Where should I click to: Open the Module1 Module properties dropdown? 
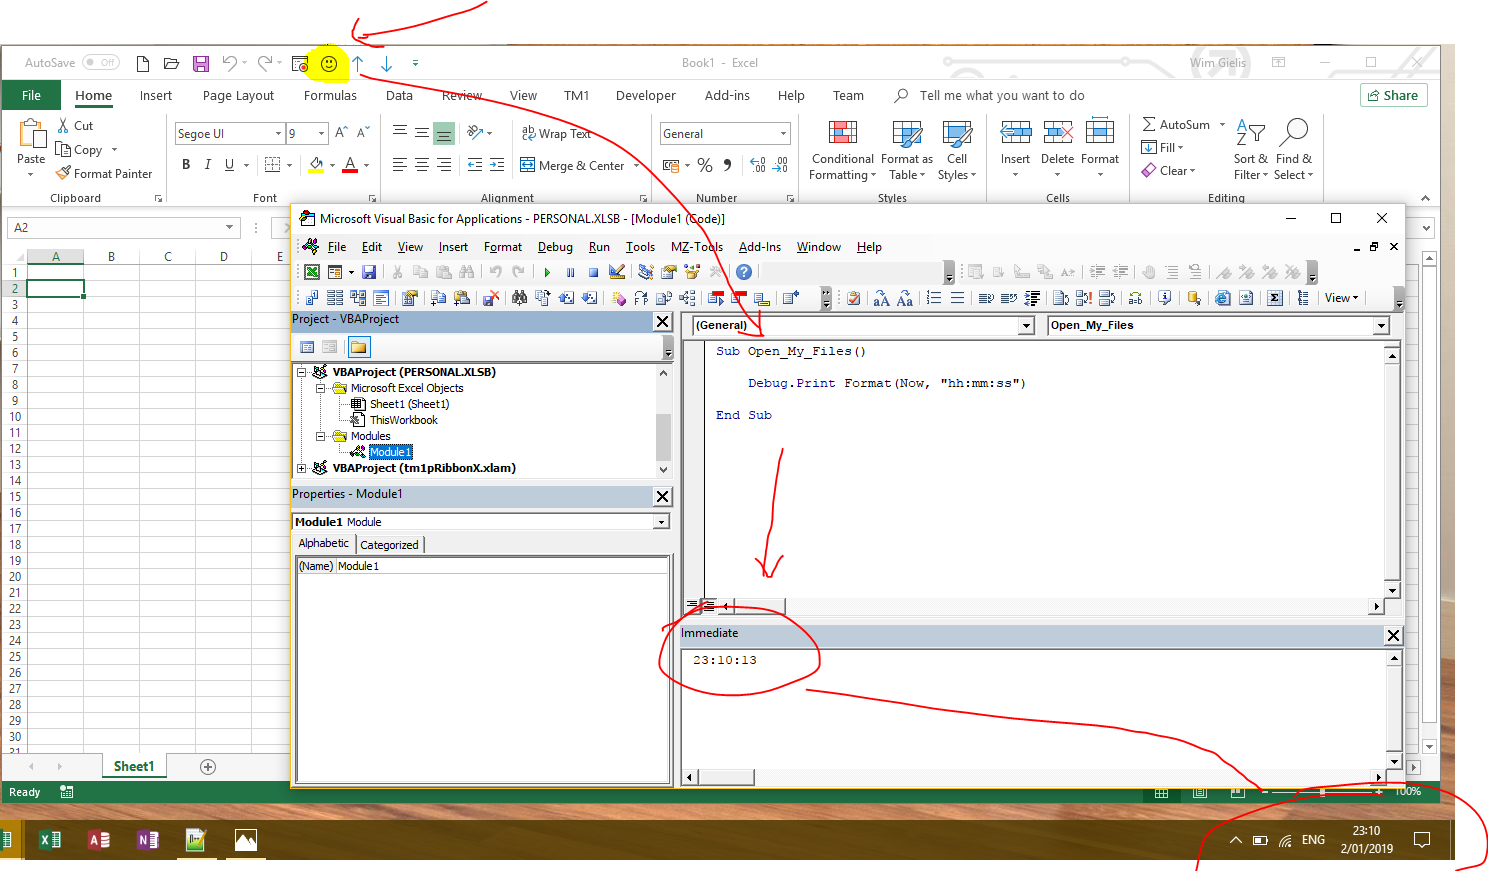tap(661, 522)
